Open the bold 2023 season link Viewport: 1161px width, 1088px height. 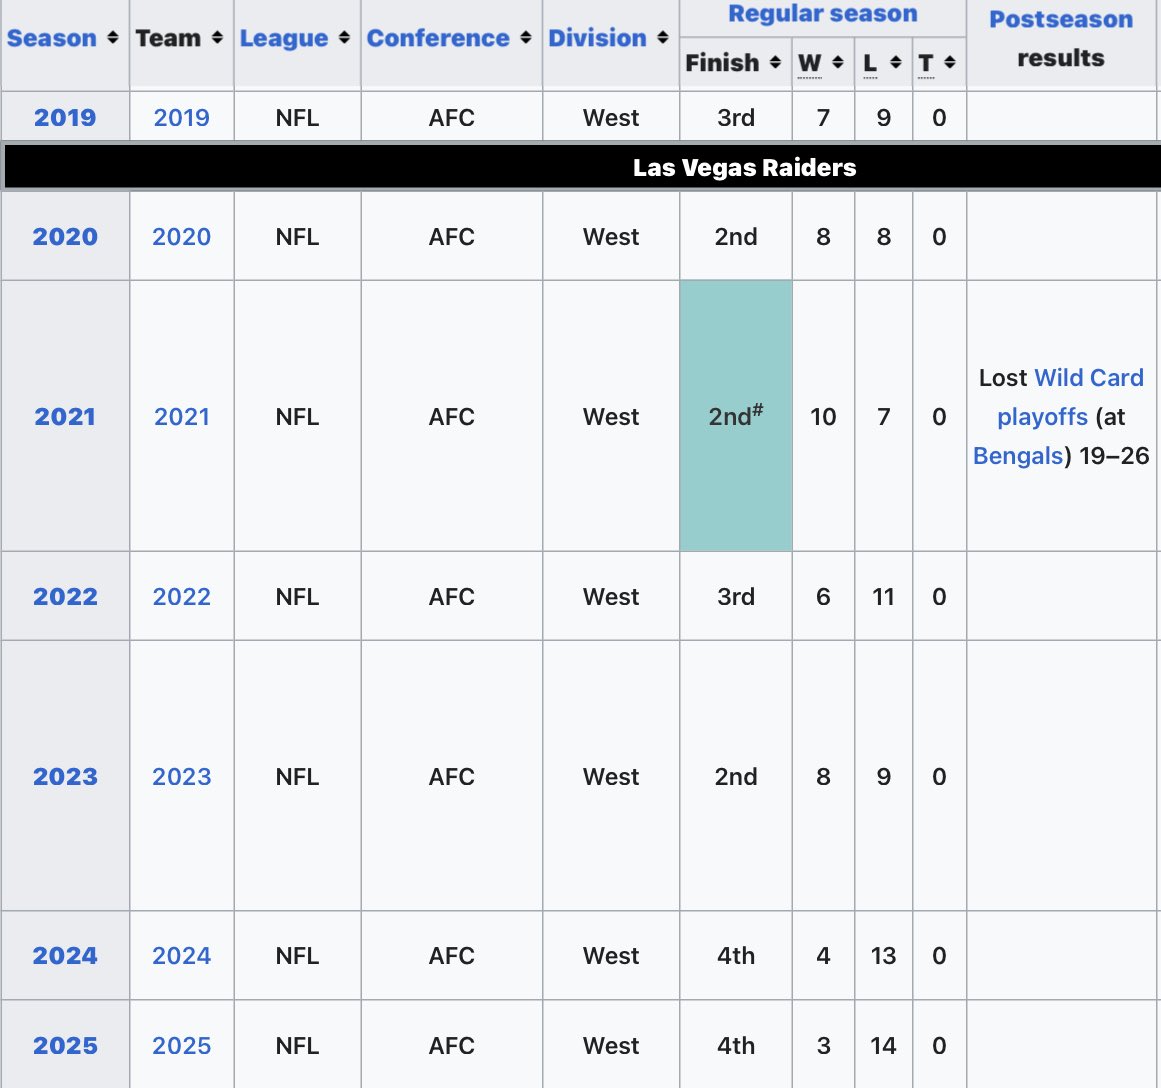pyautogui.click(x=65, y=776)
